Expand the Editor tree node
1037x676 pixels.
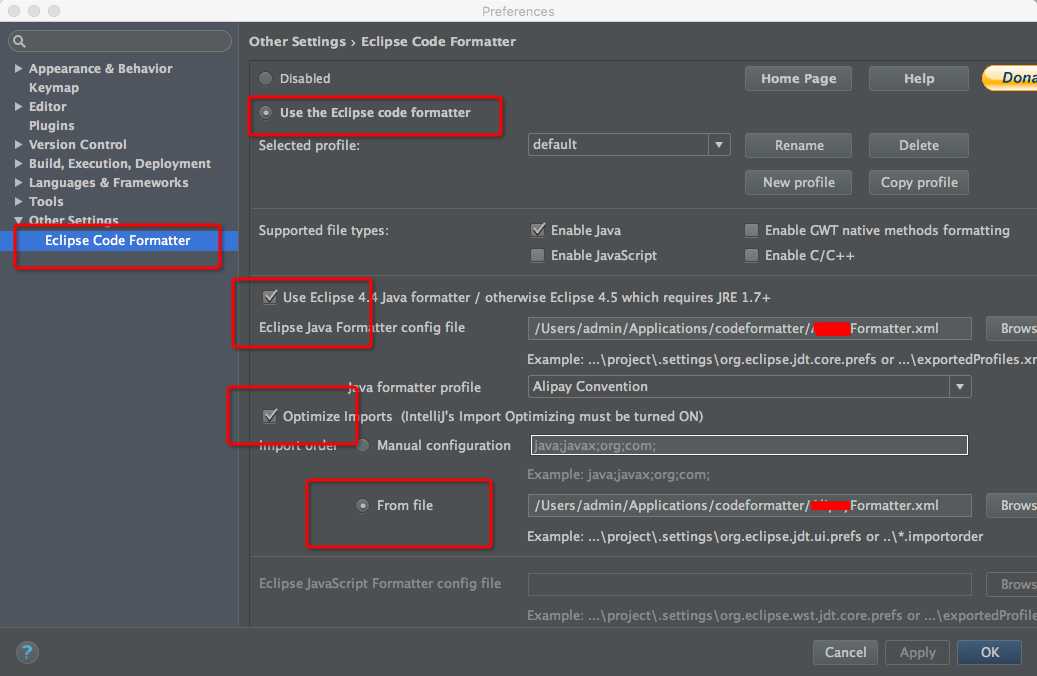[x=19, y=106]
